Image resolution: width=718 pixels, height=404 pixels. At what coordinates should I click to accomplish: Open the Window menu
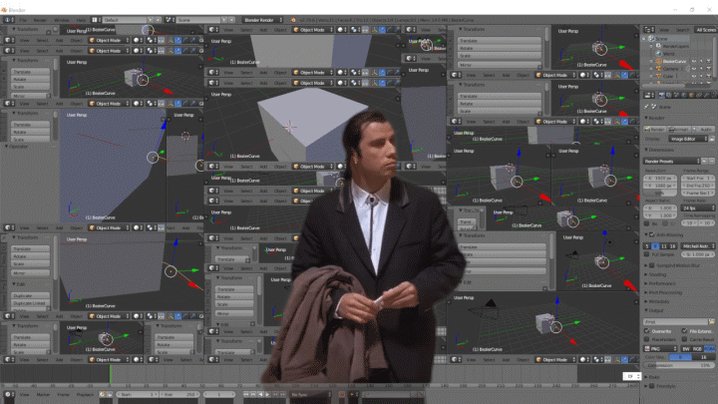tap(61, 20)
